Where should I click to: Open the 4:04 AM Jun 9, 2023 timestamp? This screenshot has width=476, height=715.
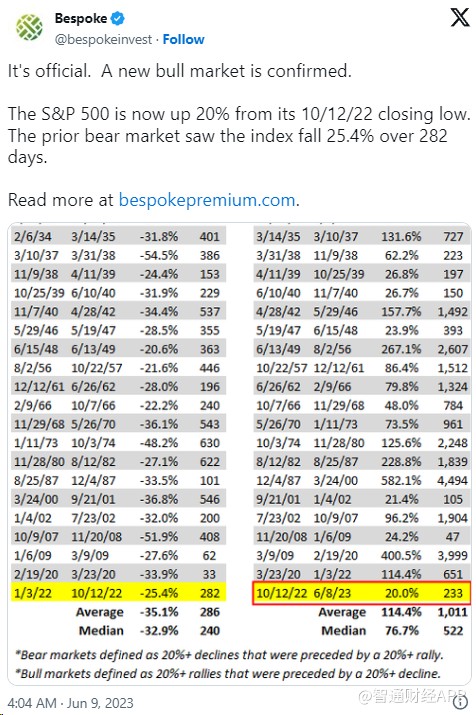pyautogui.click(x=71, y=703)
